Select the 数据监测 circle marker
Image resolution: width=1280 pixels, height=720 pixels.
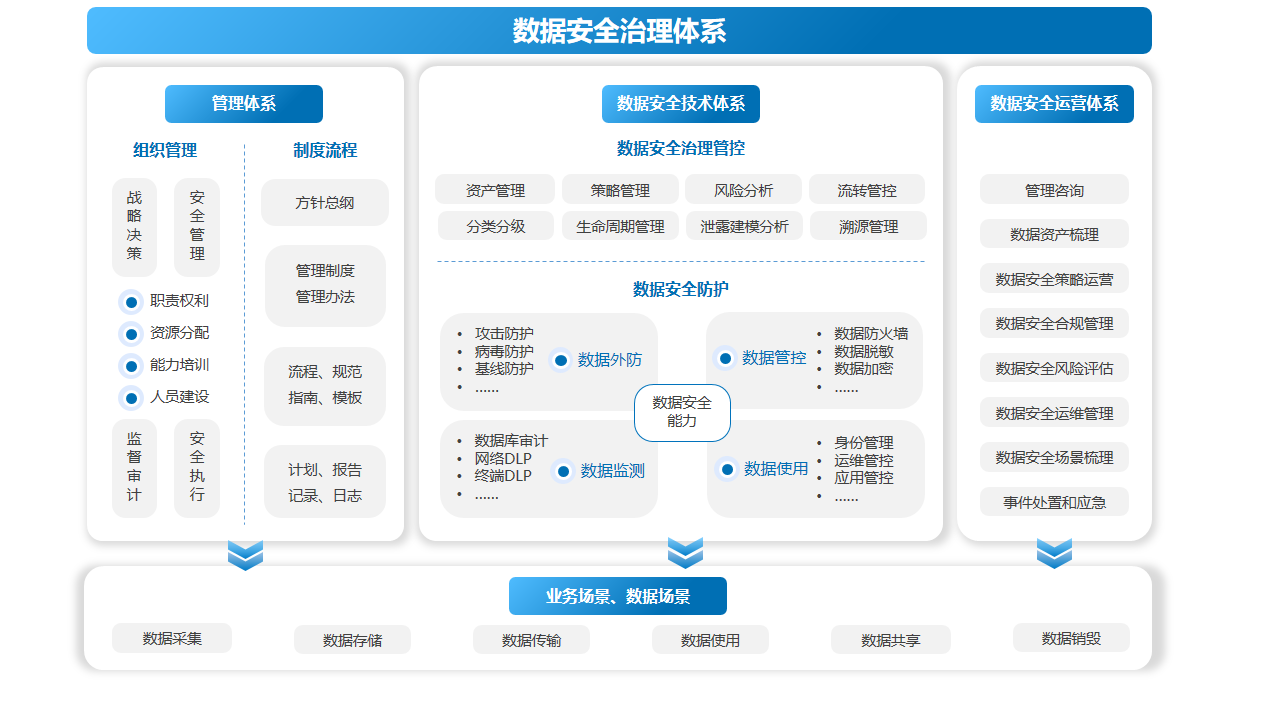[x=564, y=471]
